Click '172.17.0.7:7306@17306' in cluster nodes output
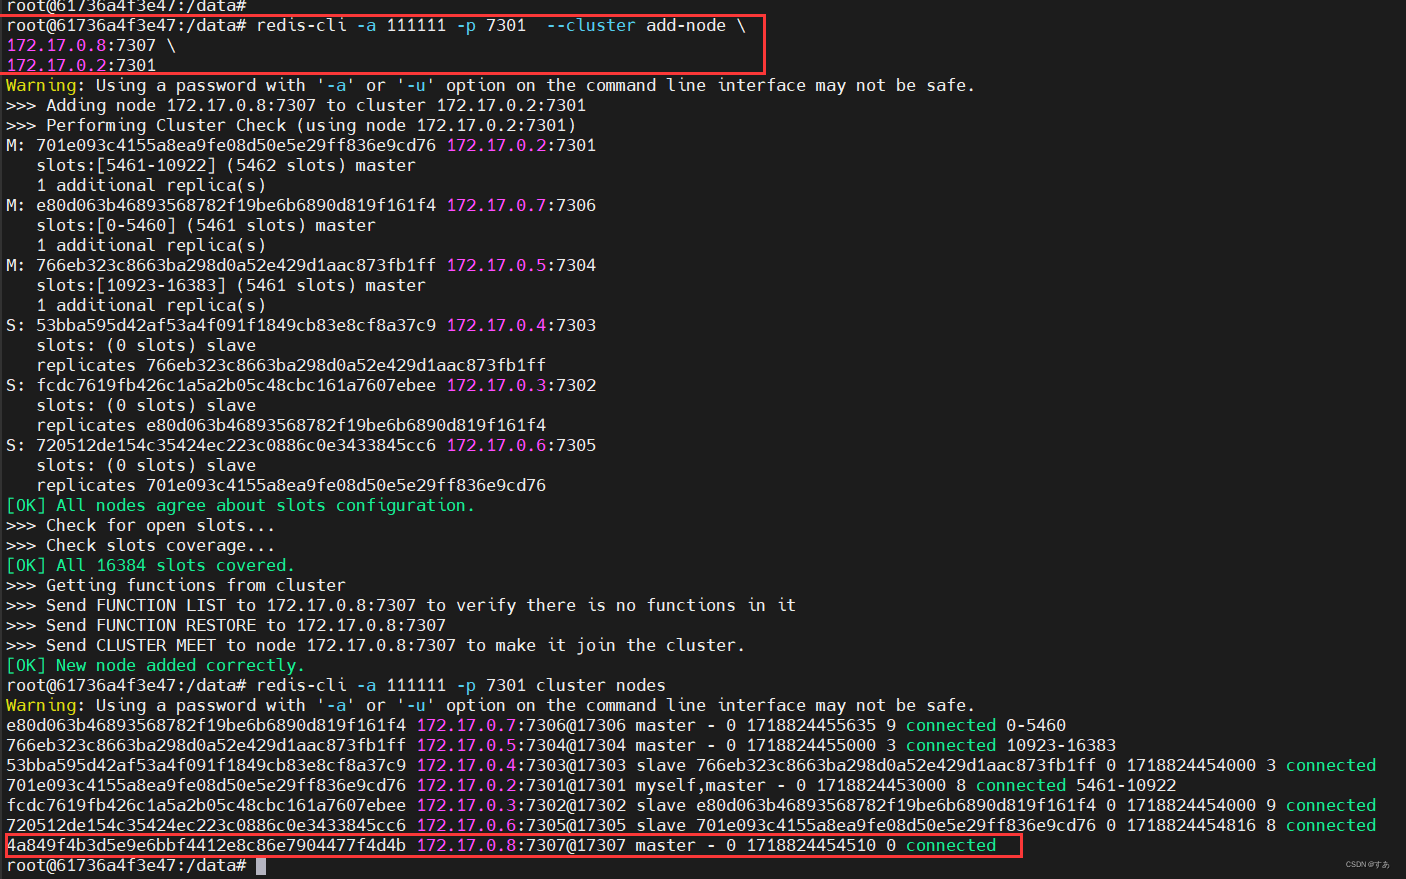The image size is (1406, 879). (521, 726)
